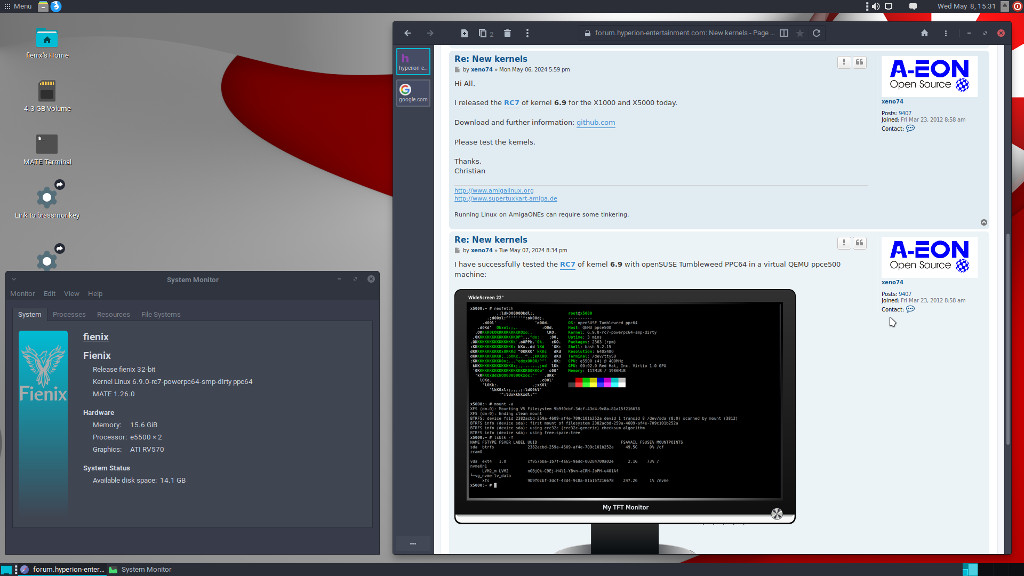Switch to the google.com side tab
Viewport: 1024px width, 576px height.
pyautogui.click(x=413, y=93)
